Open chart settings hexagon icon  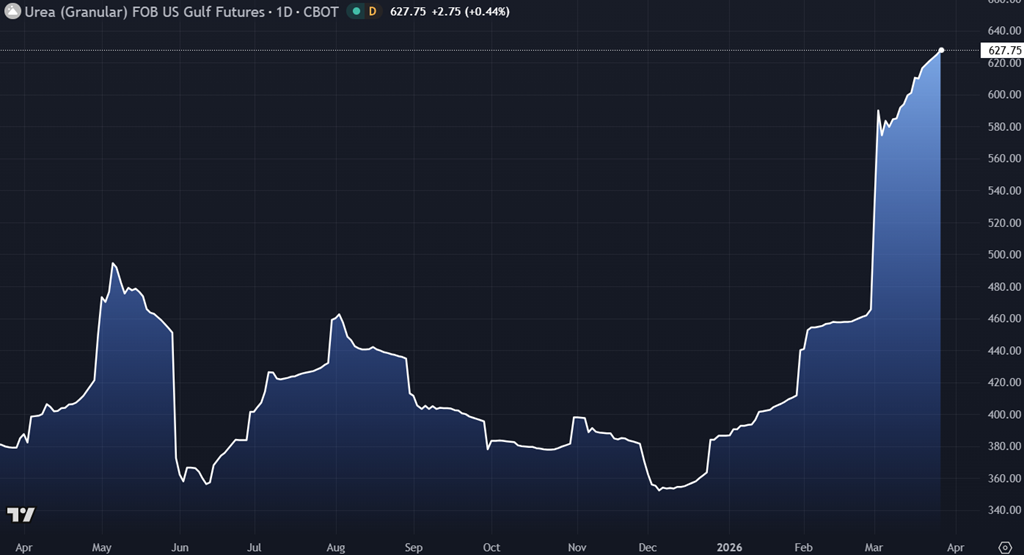click(1004, 547)
